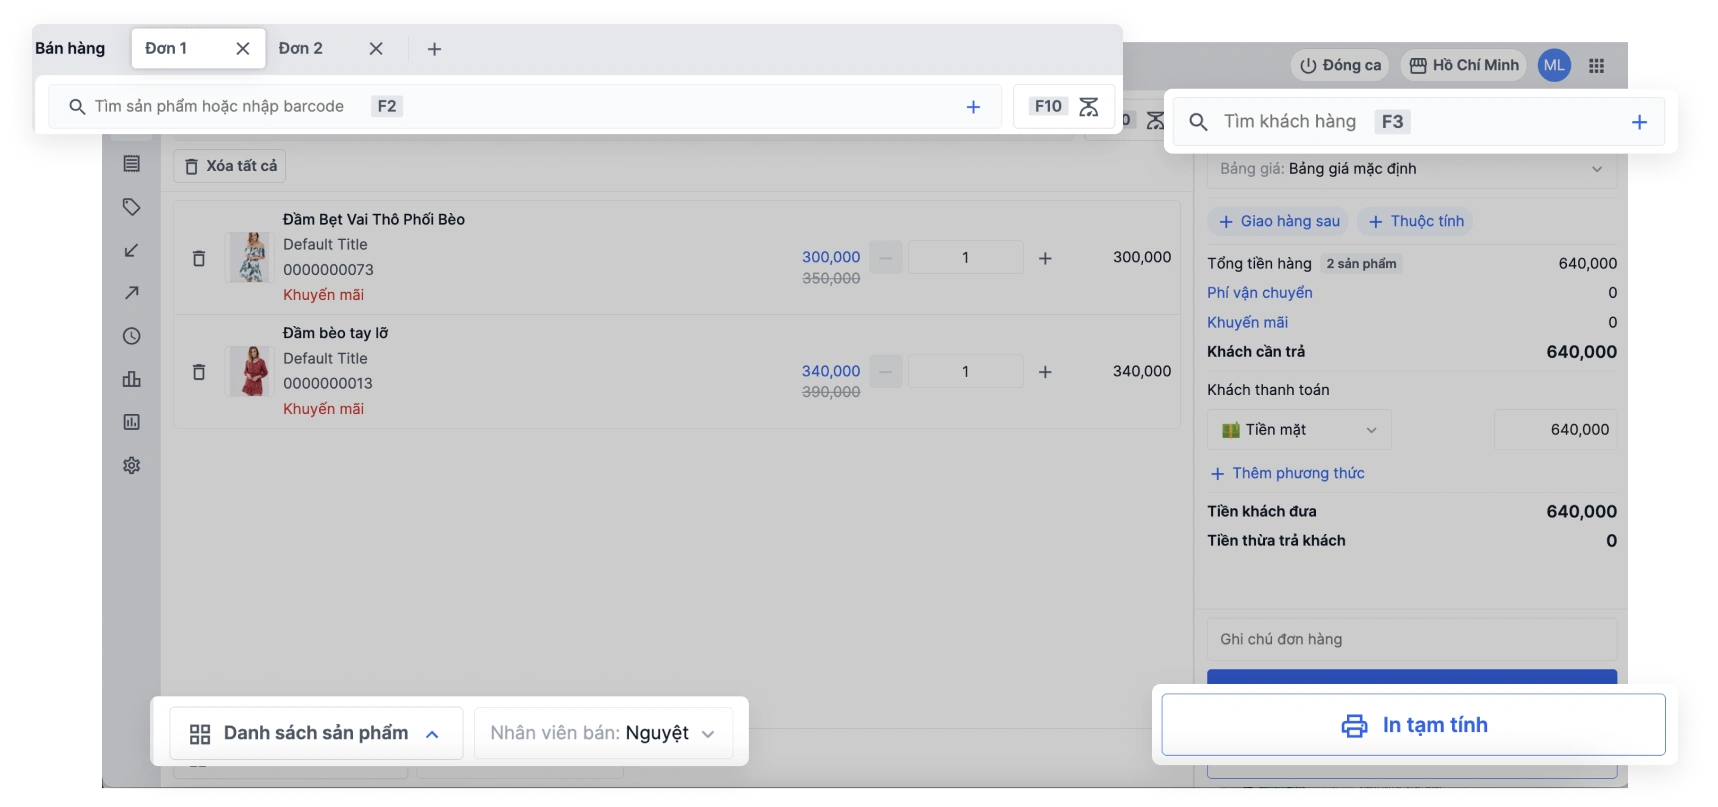Click the plus icon in product search
This screenshot has width=1718, height=807.
point(973,107)
